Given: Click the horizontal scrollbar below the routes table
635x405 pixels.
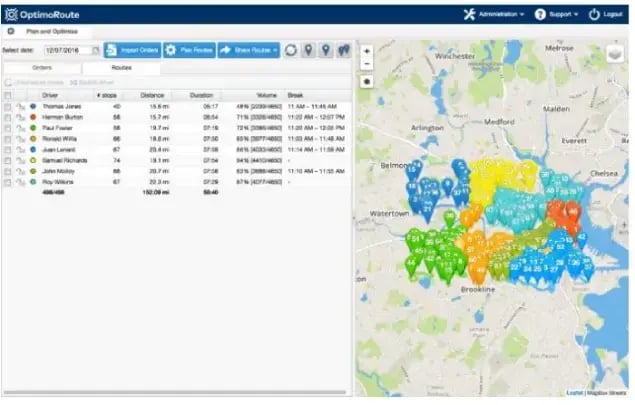Looking at the screenshot, I should tap(175, 392).
